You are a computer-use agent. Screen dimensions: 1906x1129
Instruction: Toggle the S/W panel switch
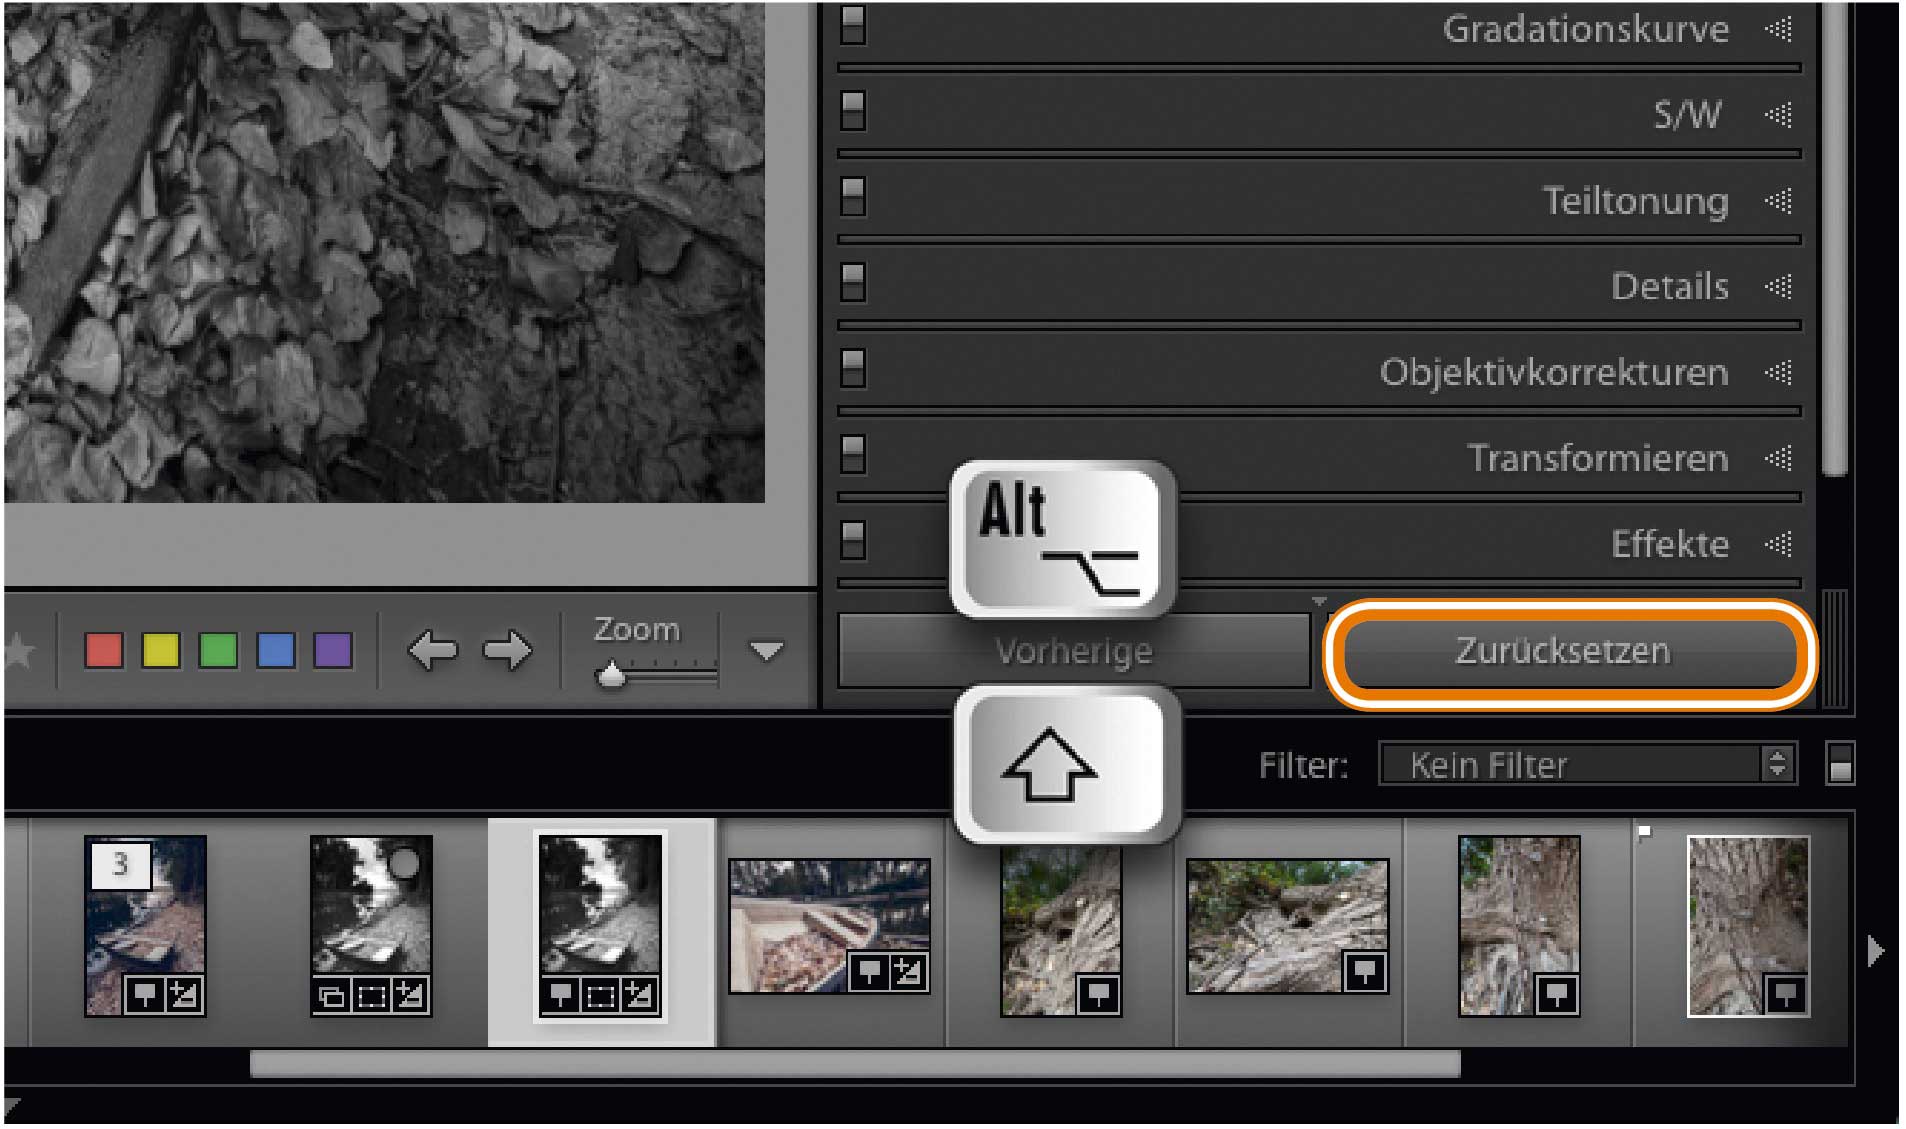tap(853, 111)
